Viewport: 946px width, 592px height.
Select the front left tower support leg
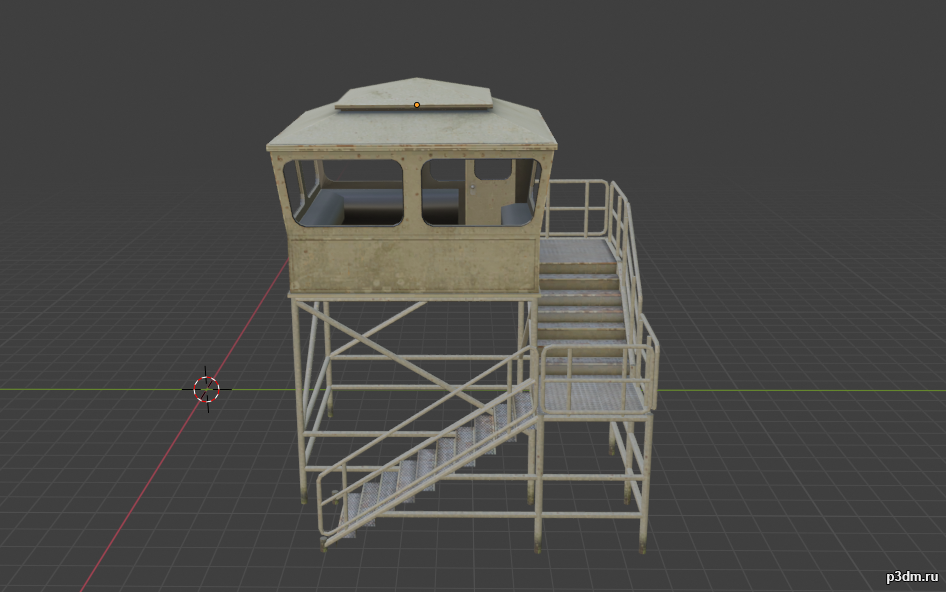302,400
